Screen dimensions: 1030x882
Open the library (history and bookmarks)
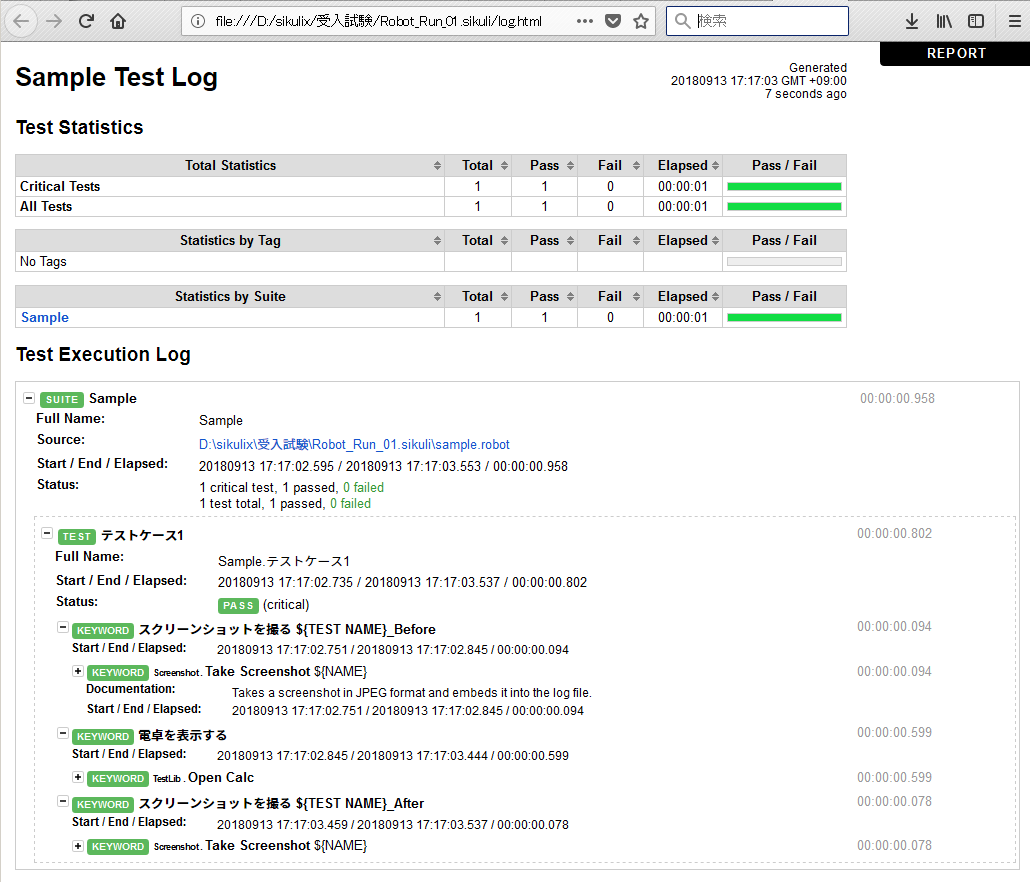pos(944,21)
